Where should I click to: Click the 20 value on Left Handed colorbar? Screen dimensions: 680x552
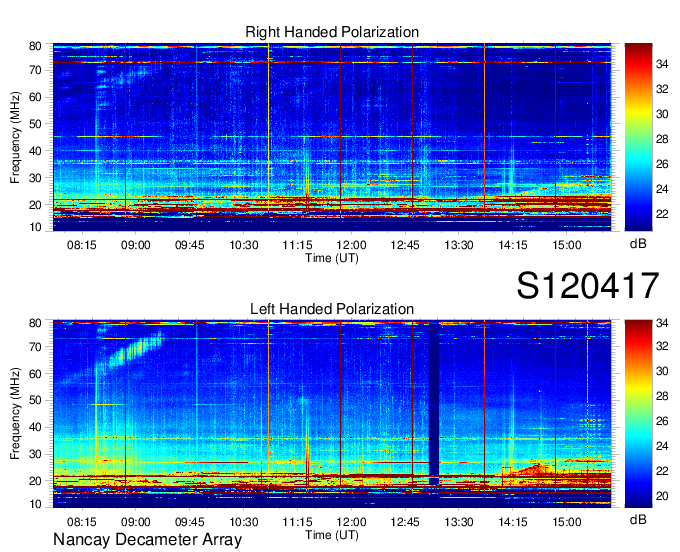click(662, 496)
